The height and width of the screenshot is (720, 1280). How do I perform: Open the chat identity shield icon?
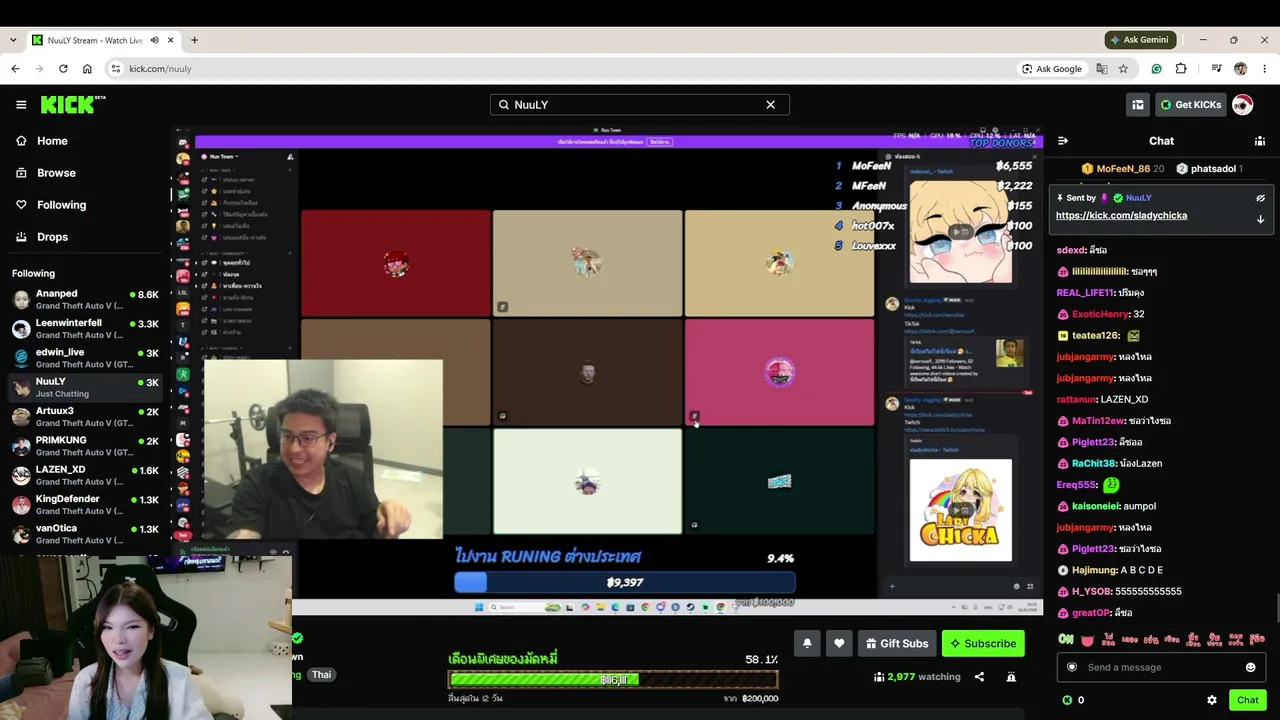[x=1072, y=667]
